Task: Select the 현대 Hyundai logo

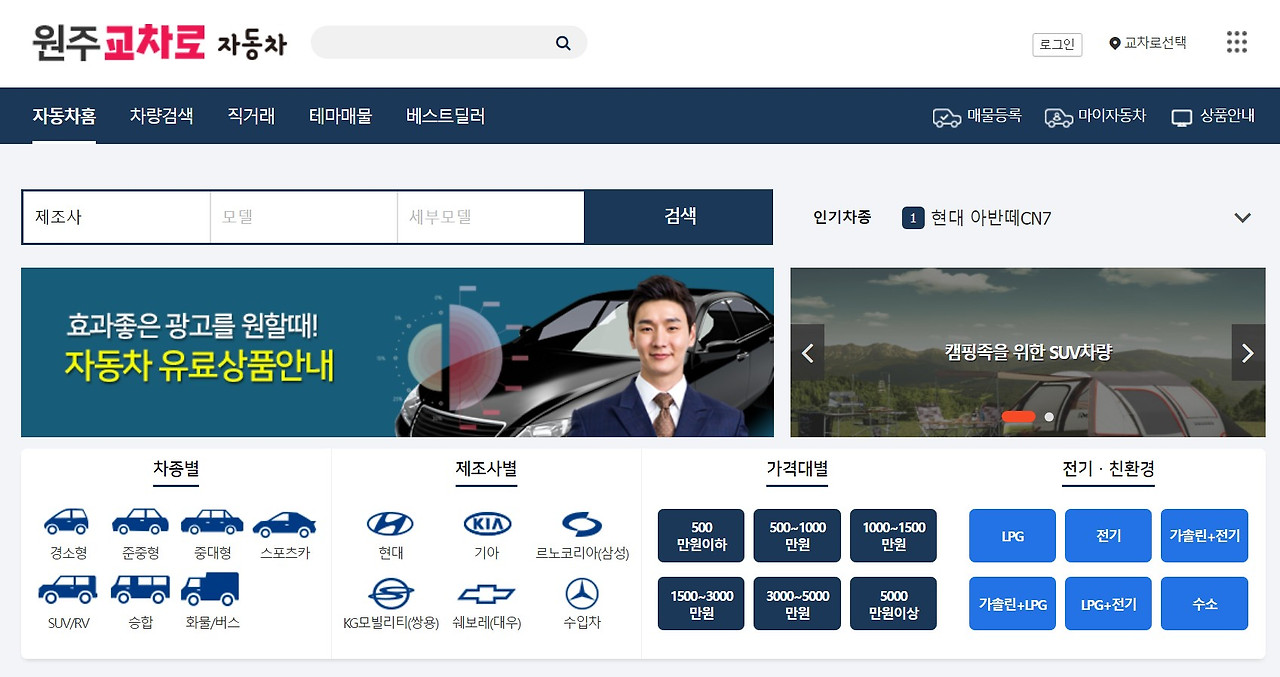Action: point(389,524)
